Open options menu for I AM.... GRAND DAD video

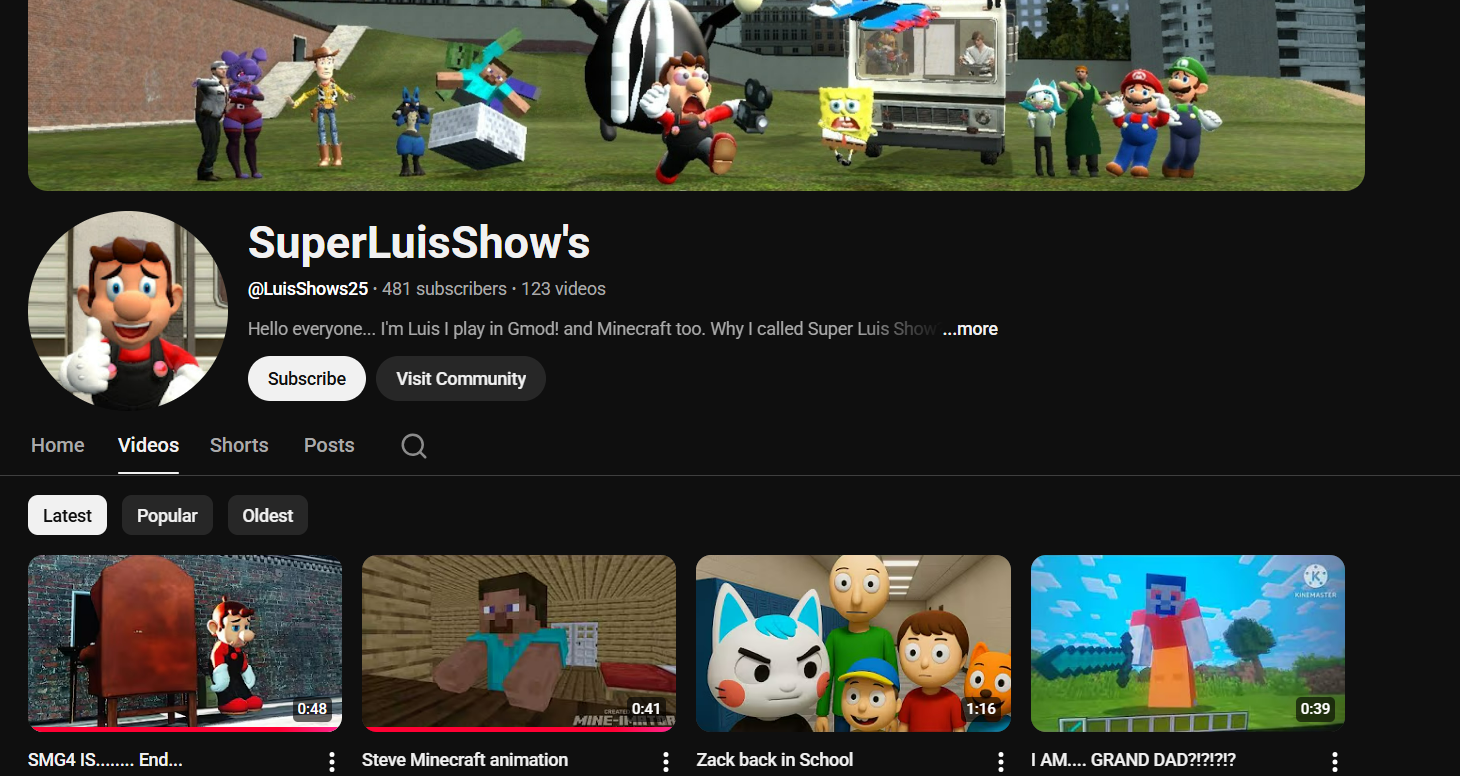[x=1335, y=762]
